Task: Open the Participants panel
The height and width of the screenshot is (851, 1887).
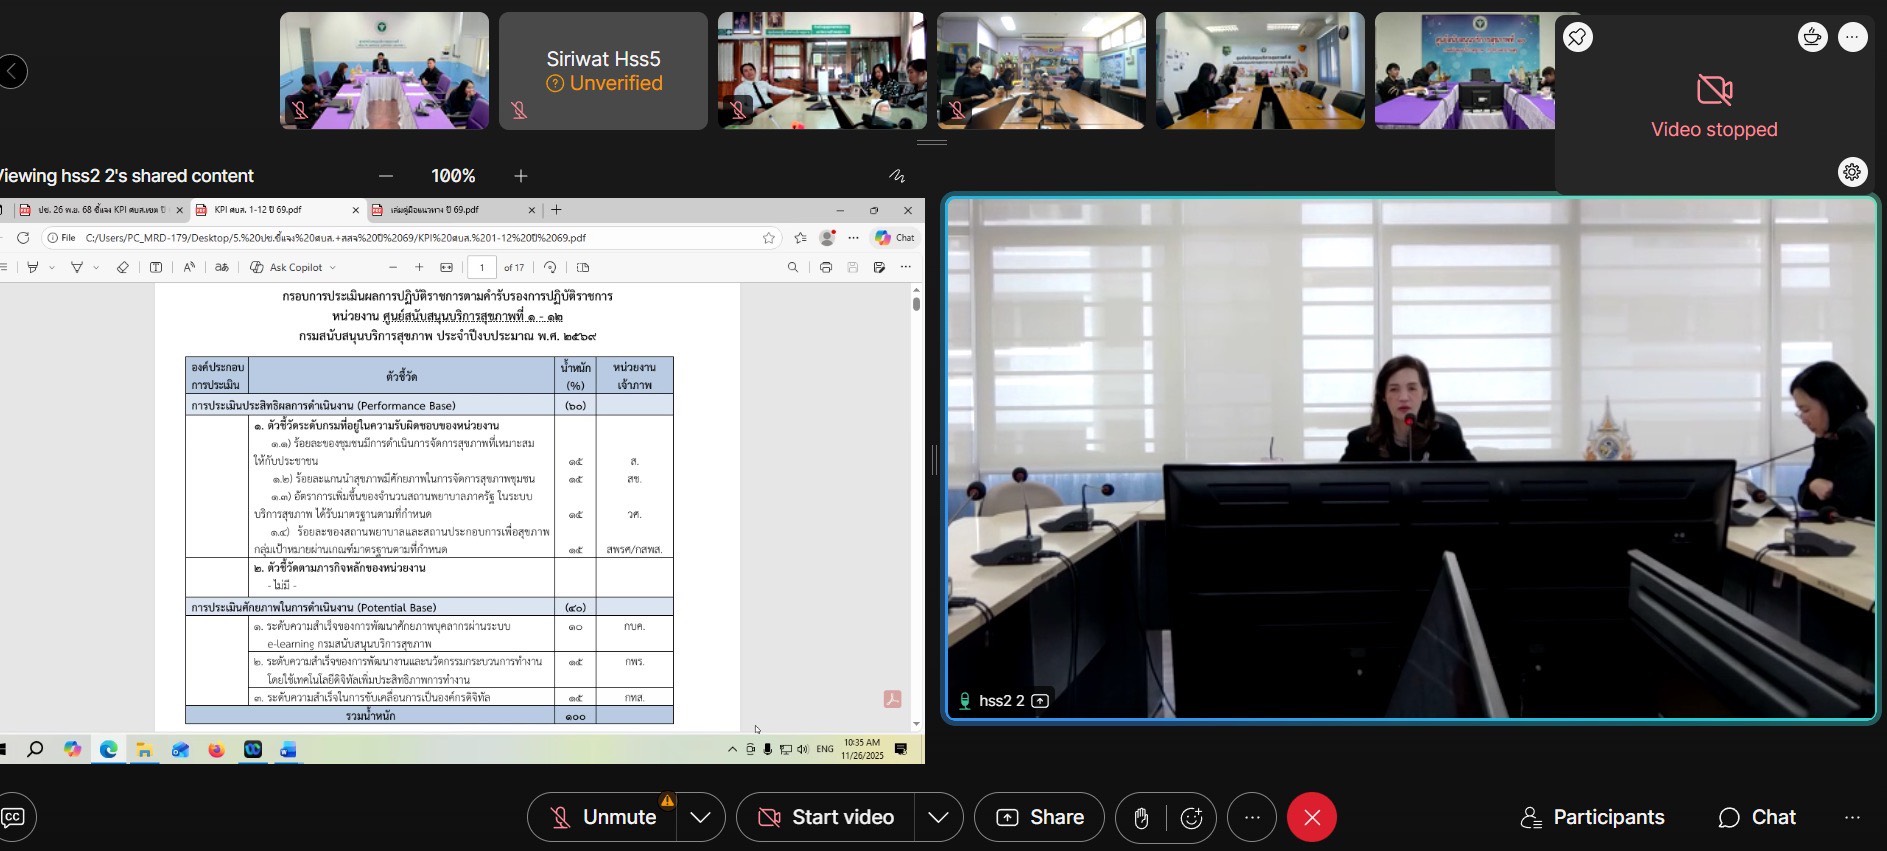Action: tap(1592, 818)
